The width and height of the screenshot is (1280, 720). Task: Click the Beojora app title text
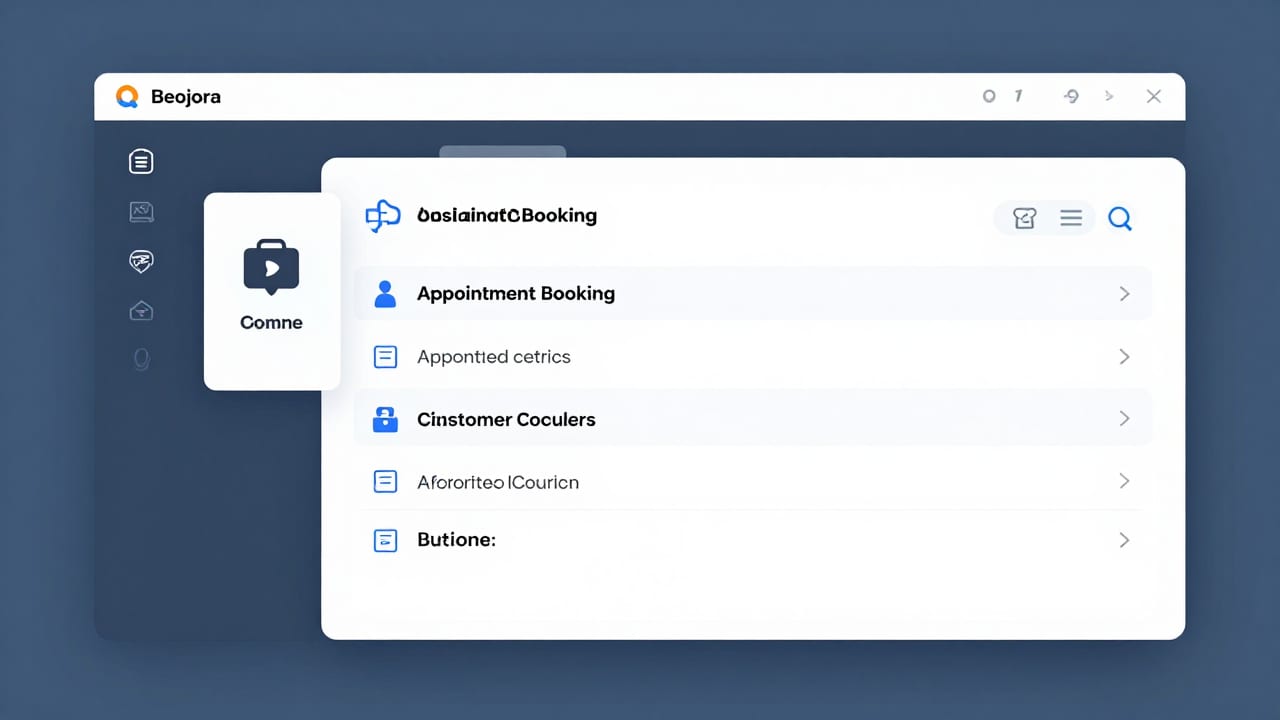tap(186, 97)
